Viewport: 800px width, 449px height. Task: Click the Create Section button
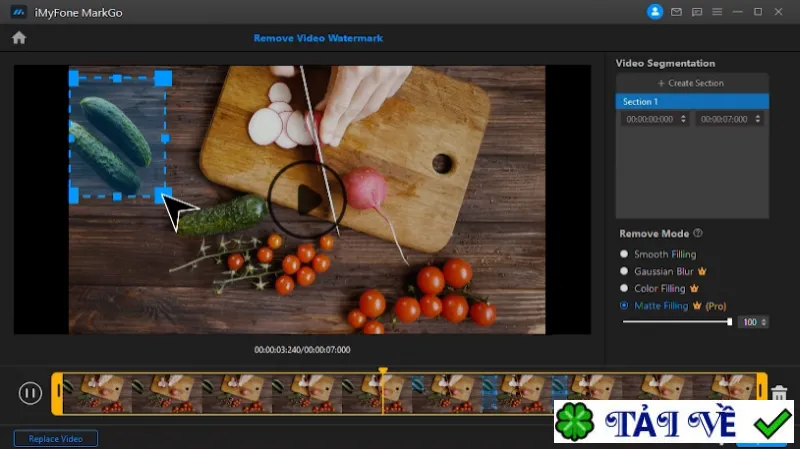pyautogui.click(x=692, y=83)
